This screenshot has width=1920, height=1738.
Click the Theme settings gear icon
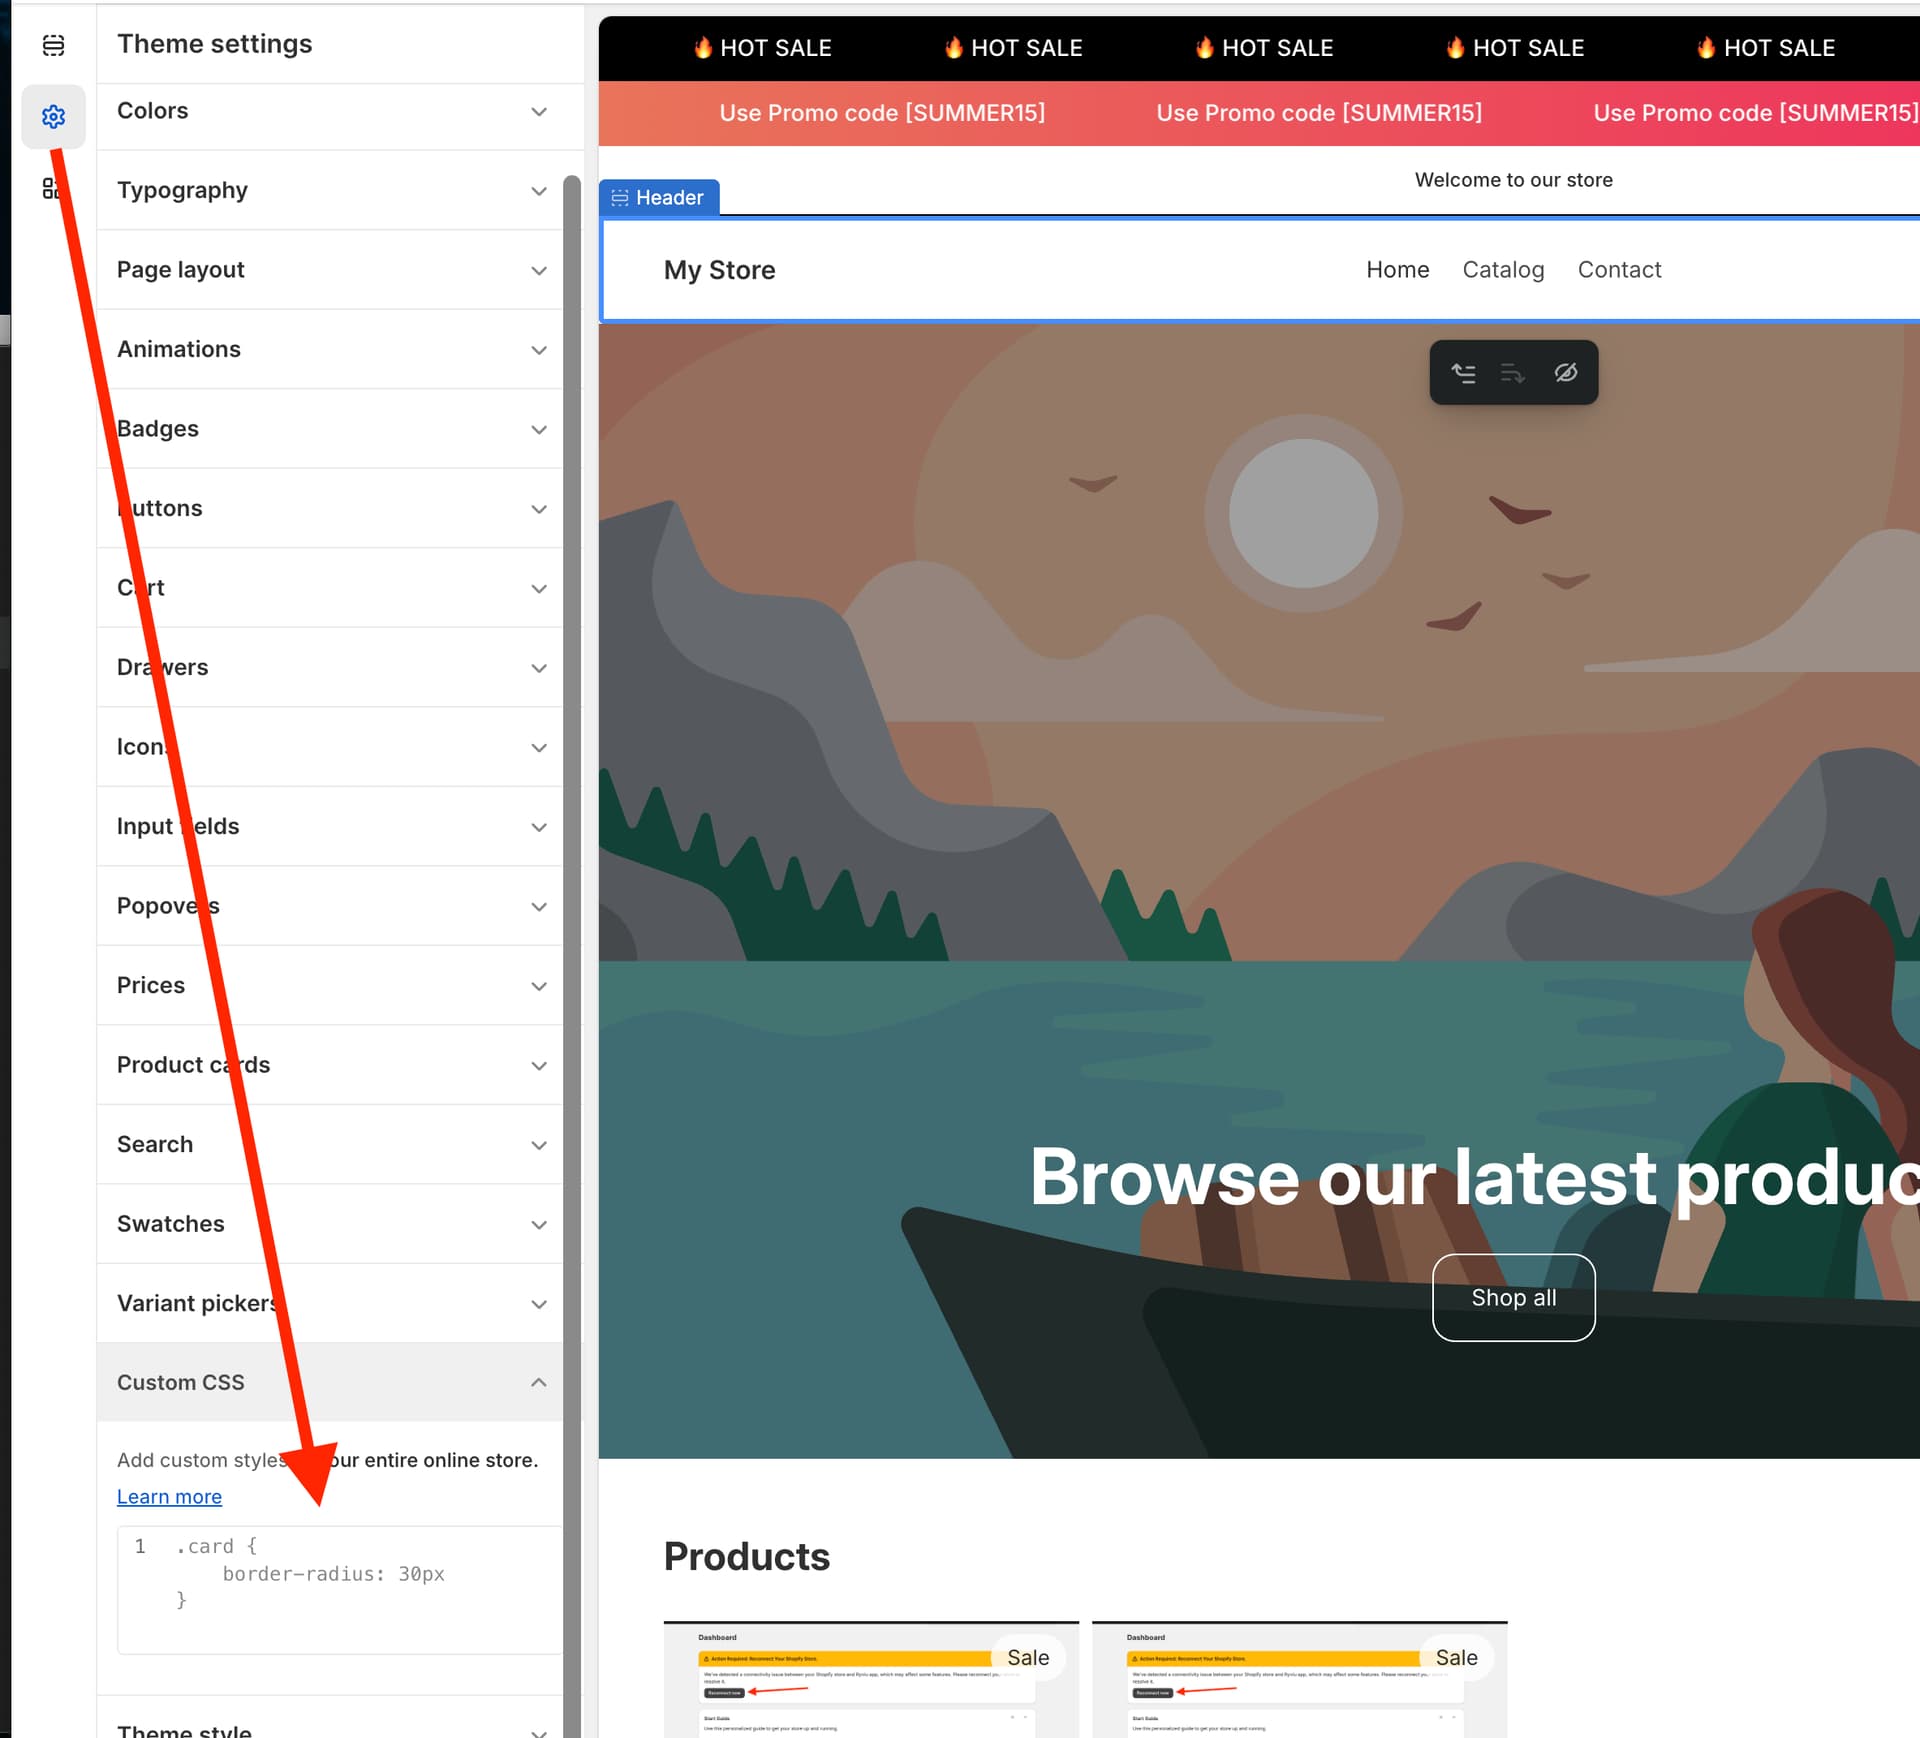[x=53, y=117]
